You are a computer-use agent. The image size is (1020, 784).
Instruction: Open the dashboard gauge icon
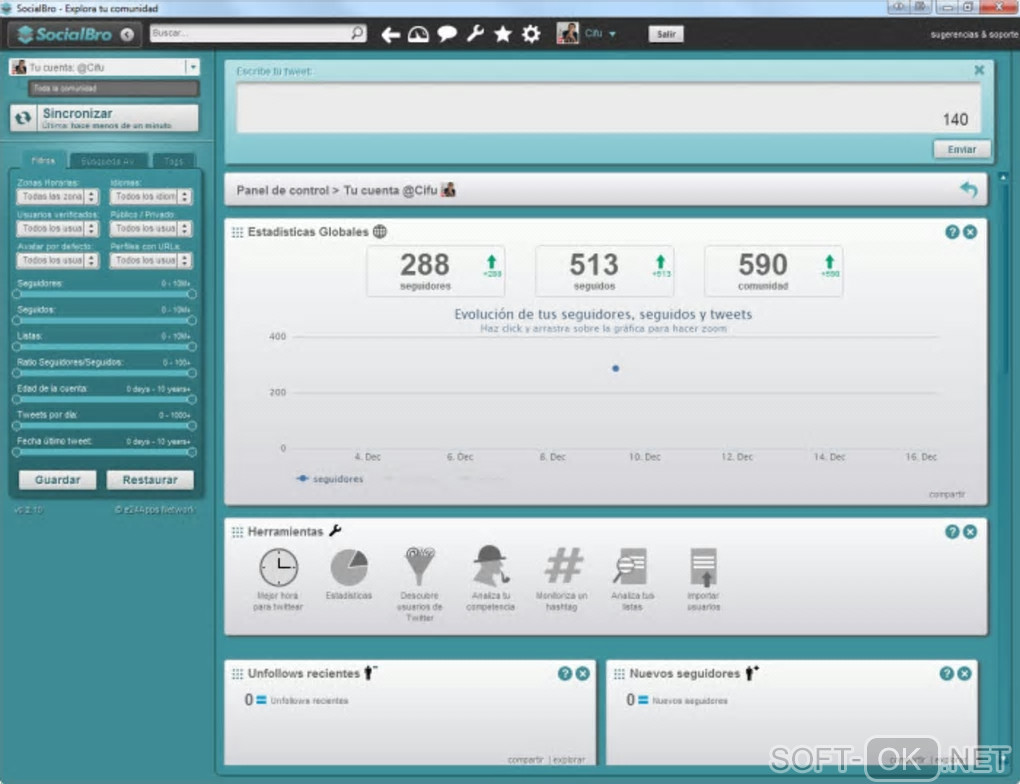coord(418,34)
